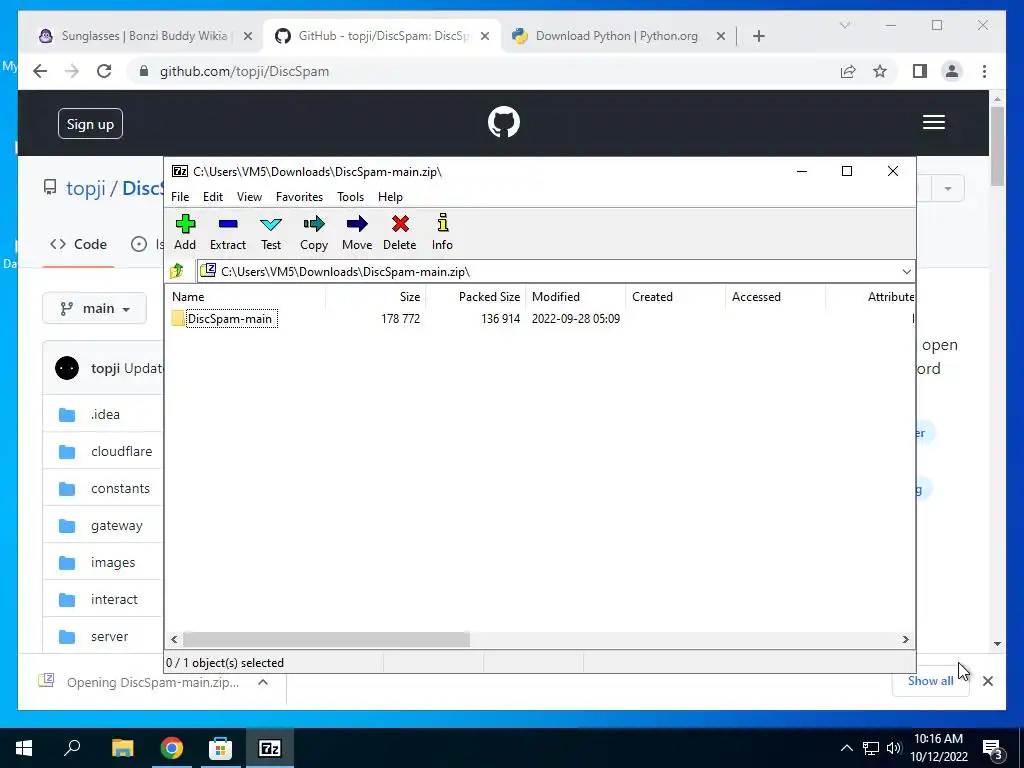Image resolution: width=1024 pixels, height=768 pixels.
Task: Open the .idea folder on GitHub
Action: pyautogui.click(x=105, y=414)
